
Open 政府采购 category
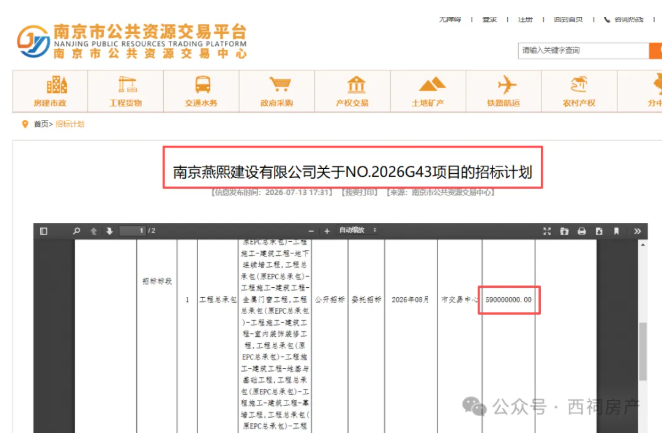pos(277,91)
